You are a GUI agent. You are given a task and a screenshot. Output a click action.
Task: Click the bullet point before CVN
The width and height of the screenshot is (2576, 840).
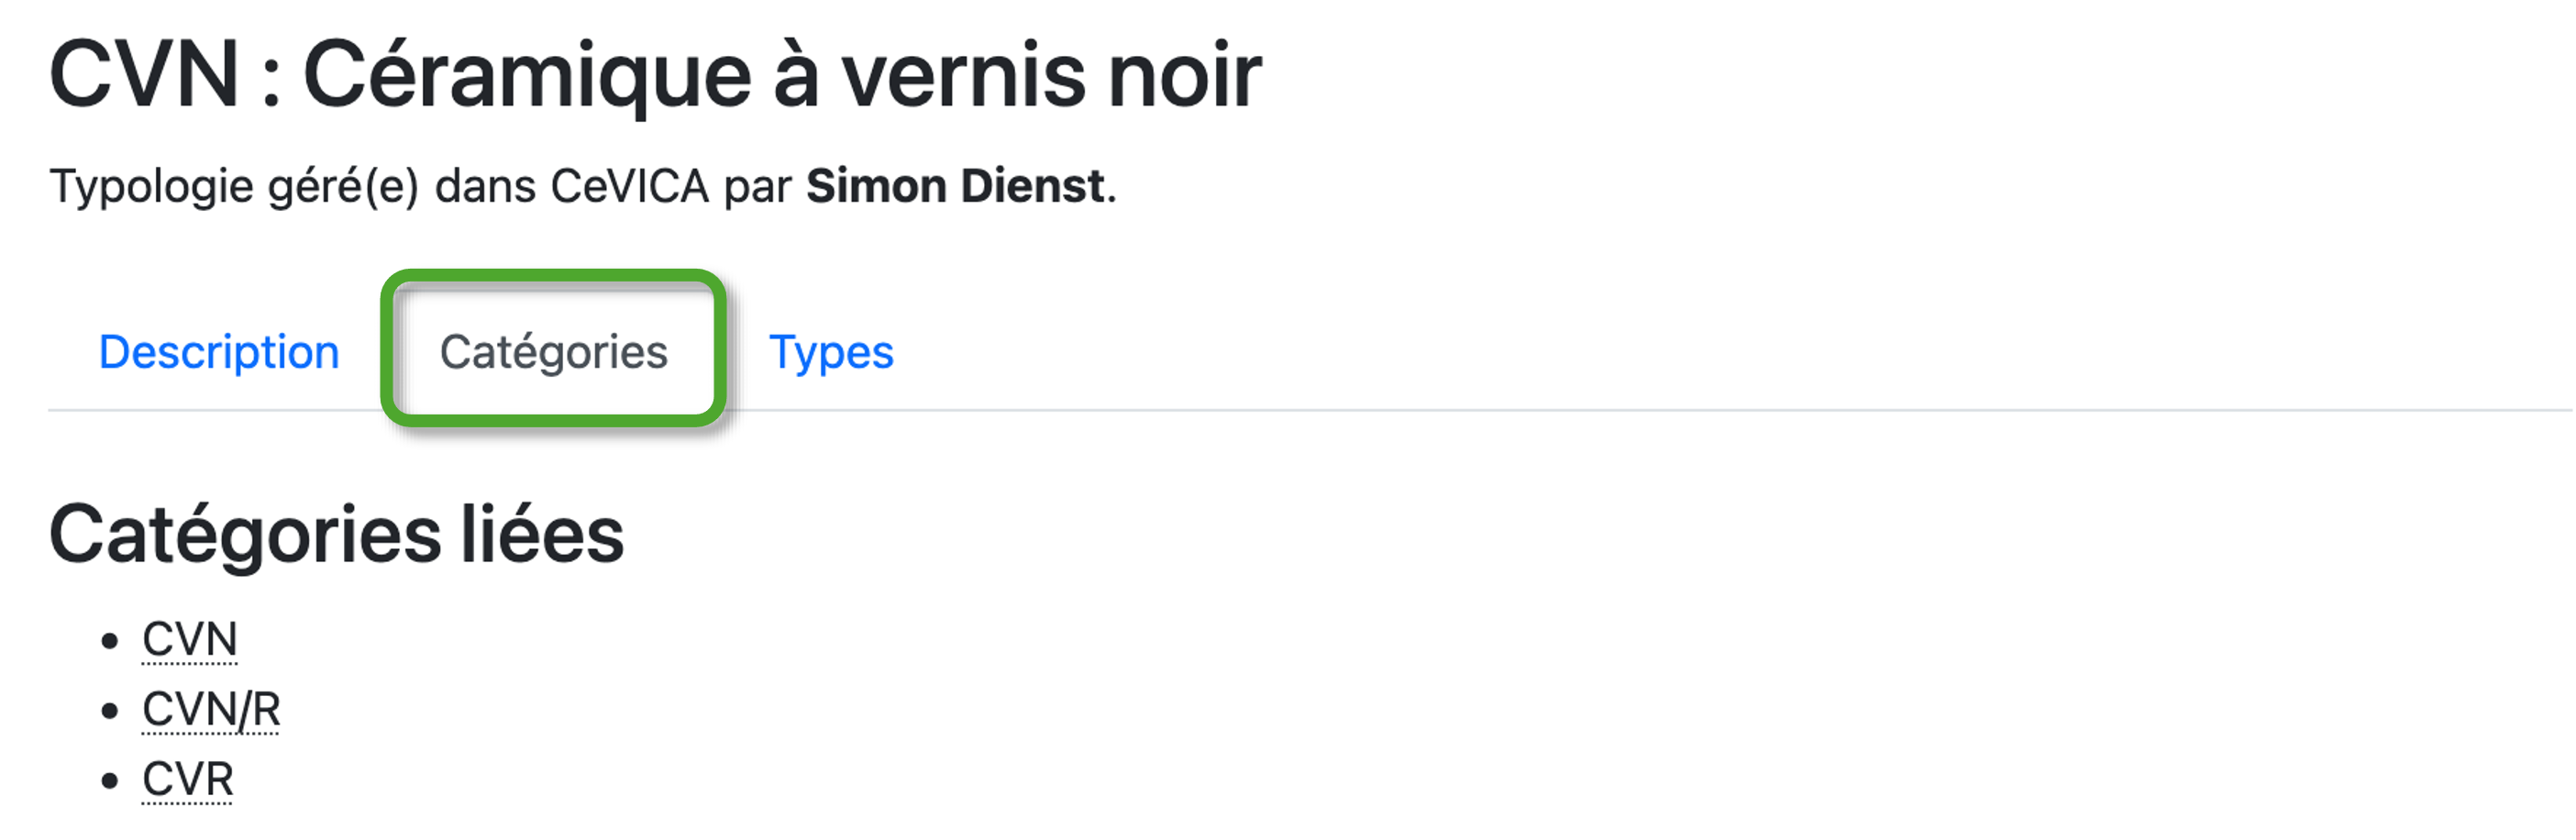tap(110, 641)
